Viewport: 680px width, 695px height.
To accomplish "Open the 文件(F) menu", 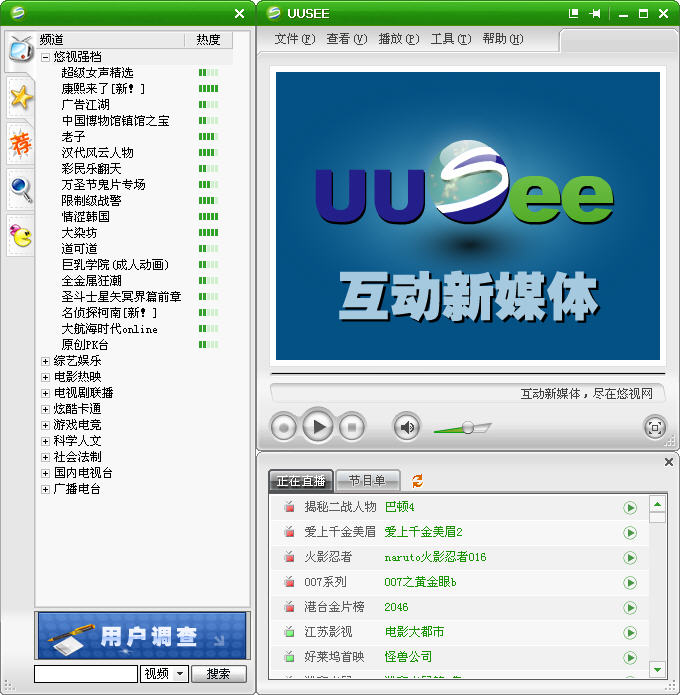I will pyautogui.click(x=295, y=39).
